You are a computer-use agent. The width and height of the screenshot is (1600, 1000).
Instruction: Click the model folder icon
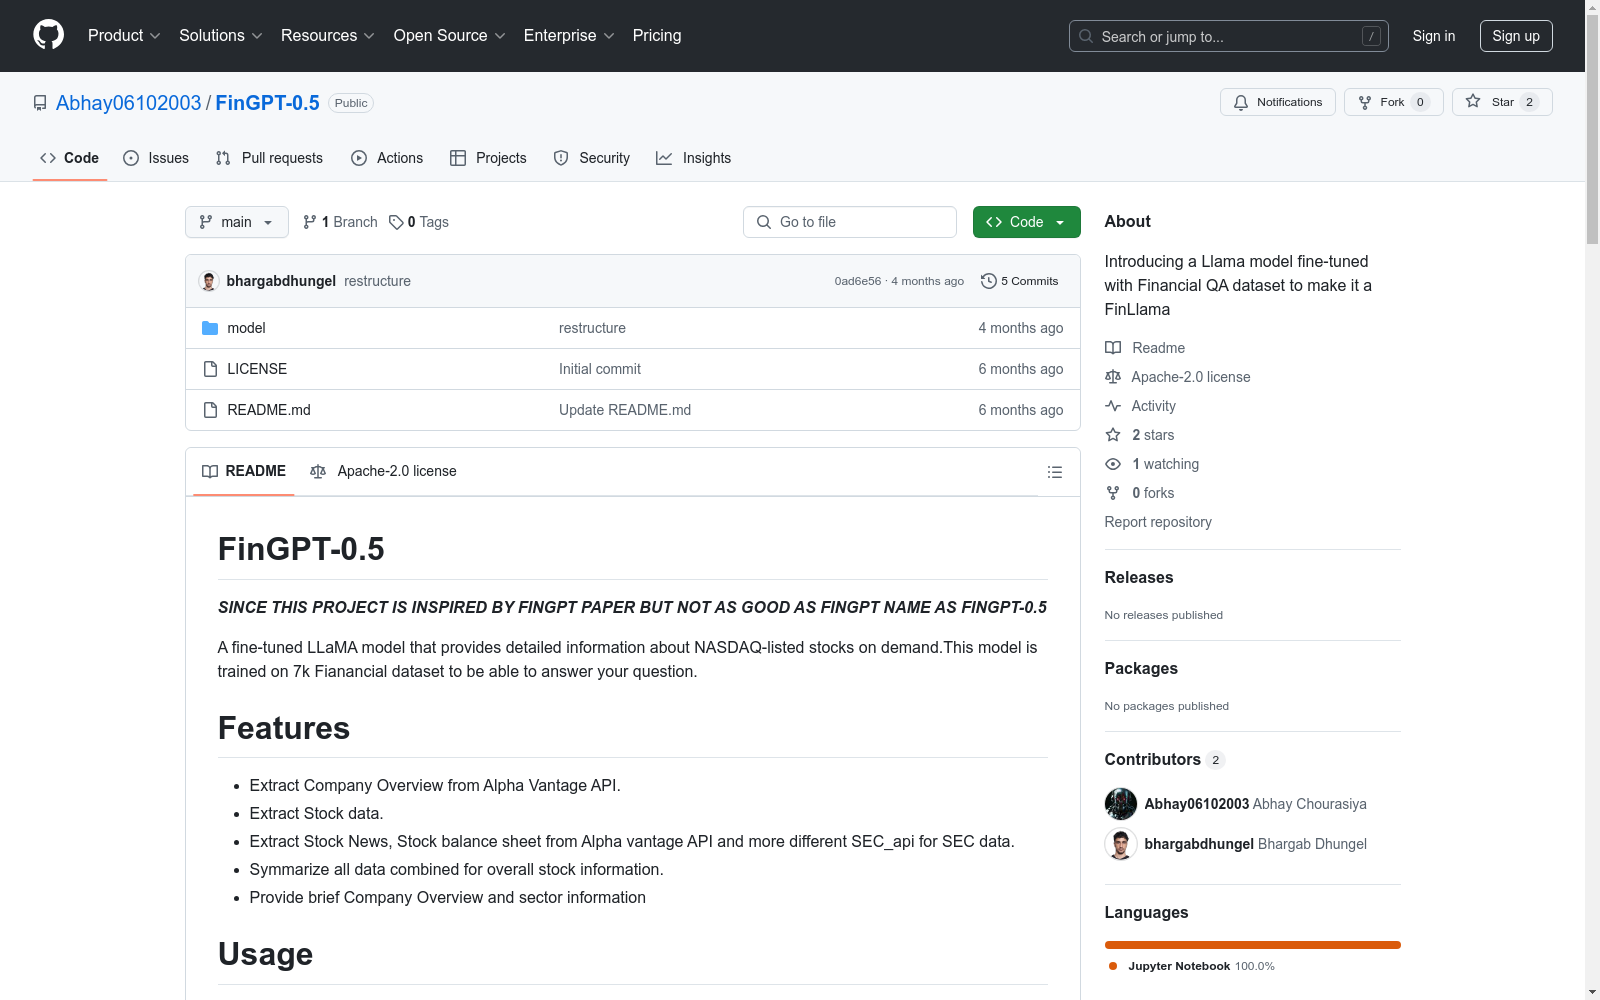tap(210, 328)
